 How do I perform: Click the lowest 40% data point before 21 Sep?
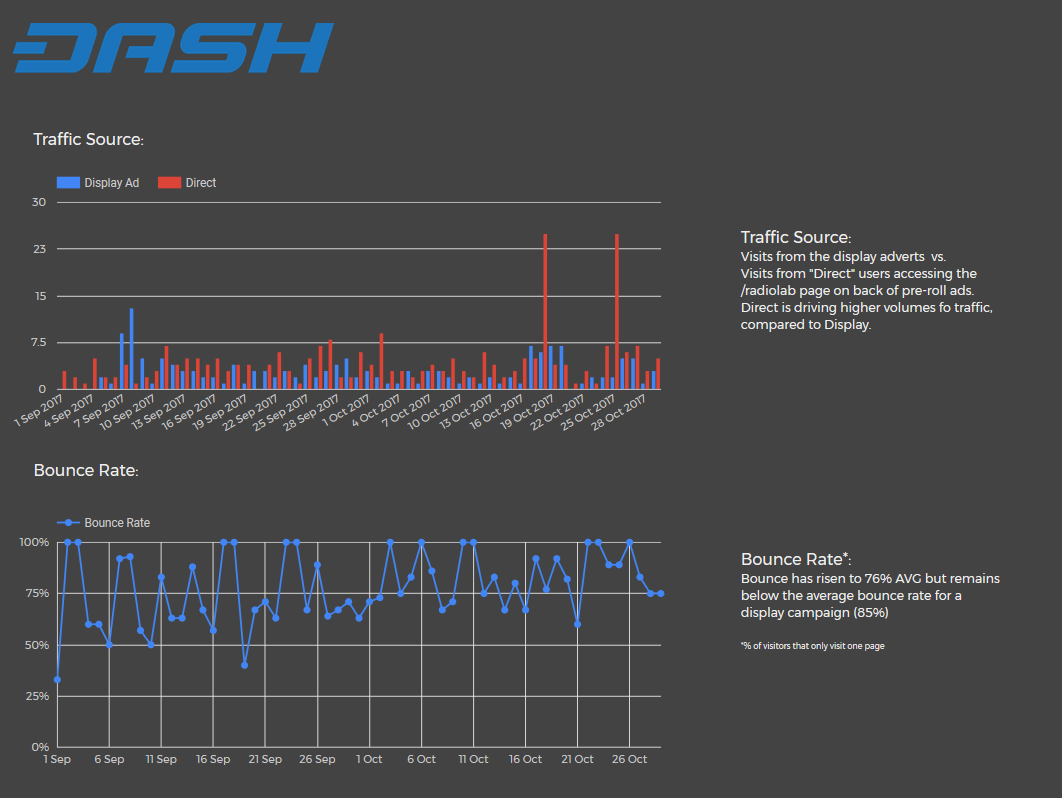(245, 665)
